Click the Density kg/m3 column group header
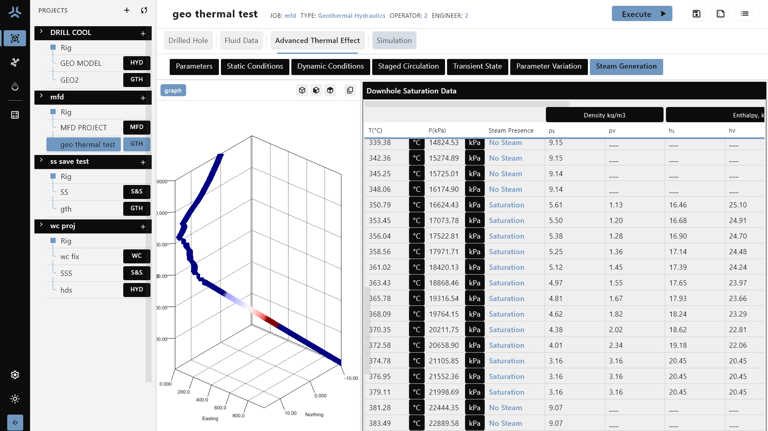768x431 pixels. pos(605,115)
